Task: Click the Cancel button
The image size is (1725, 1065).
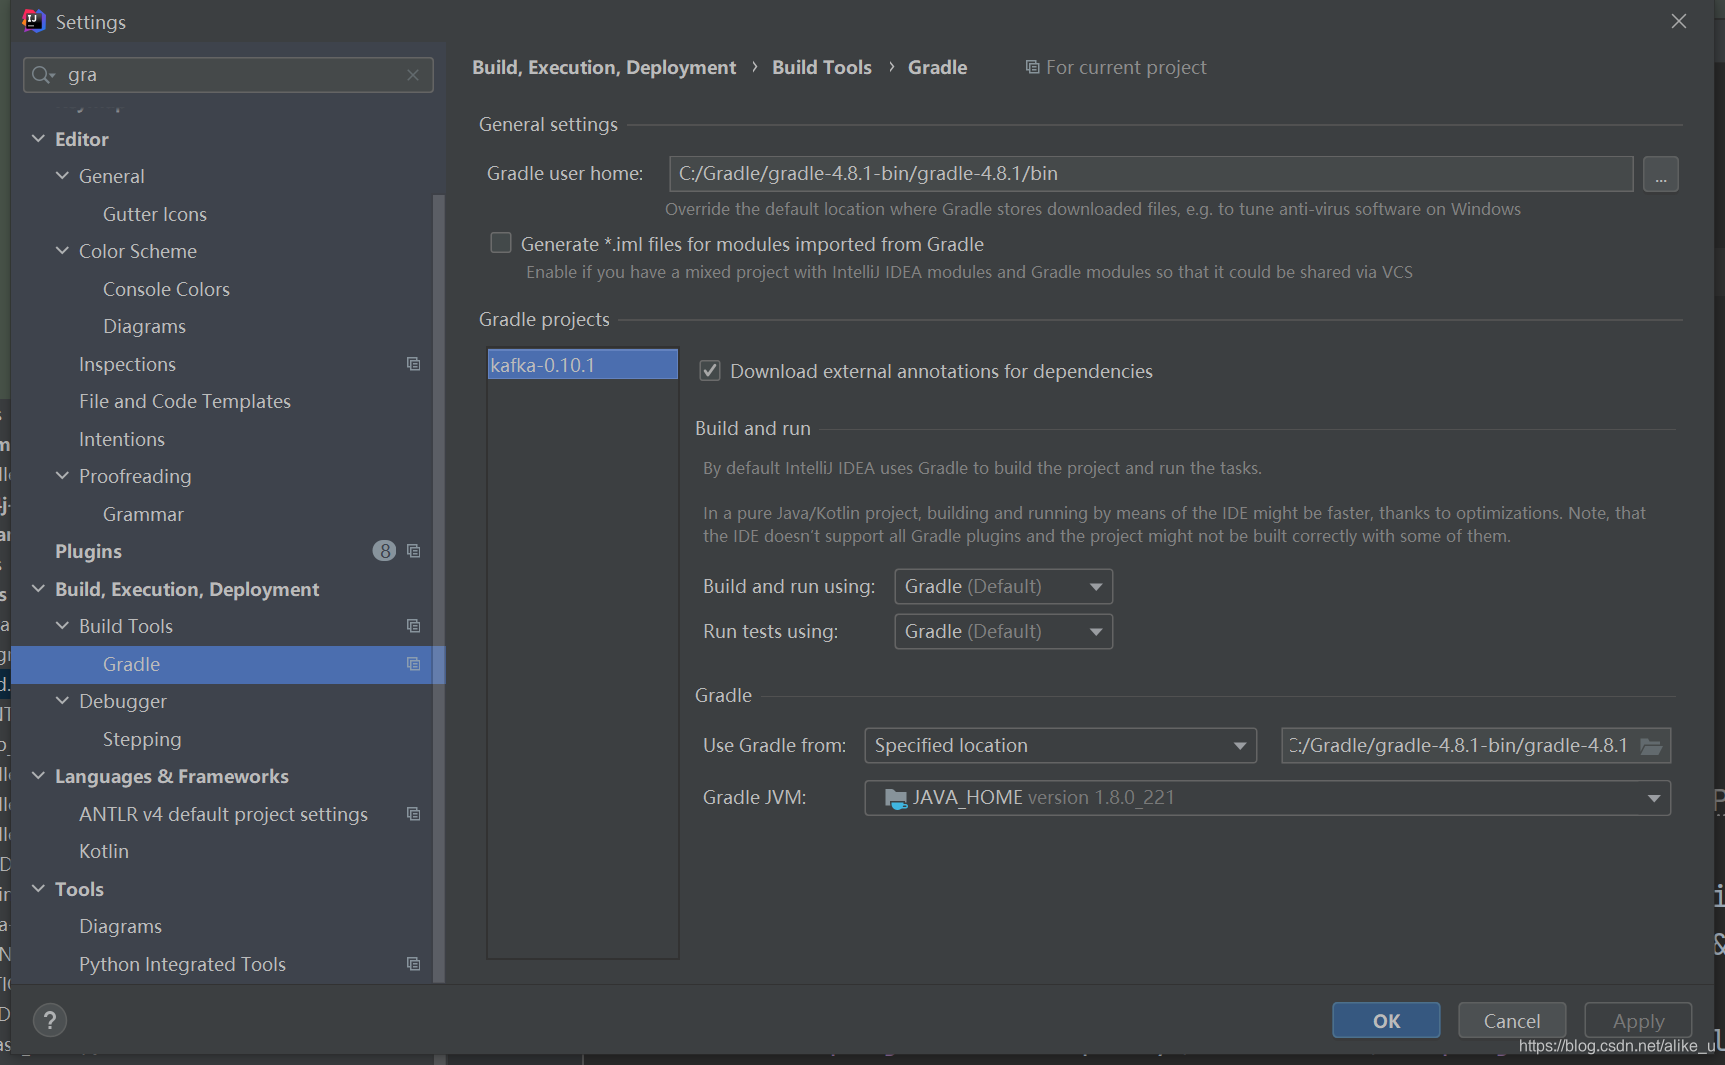Action: 1512,1020
